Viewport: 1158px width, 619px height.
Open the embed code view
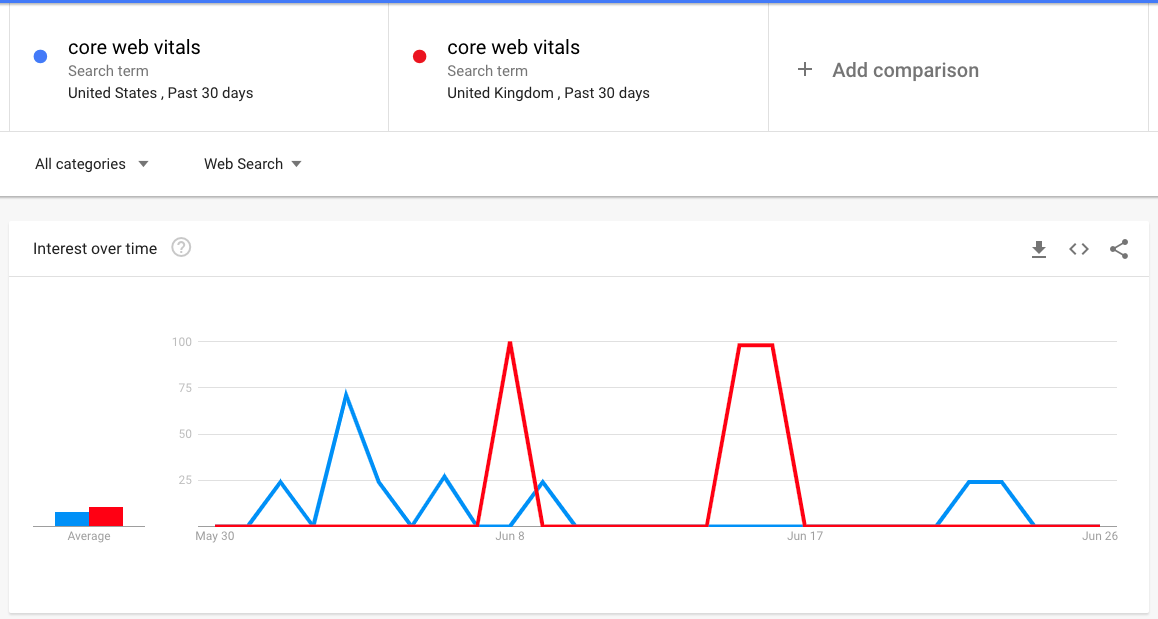[1078, 249]
